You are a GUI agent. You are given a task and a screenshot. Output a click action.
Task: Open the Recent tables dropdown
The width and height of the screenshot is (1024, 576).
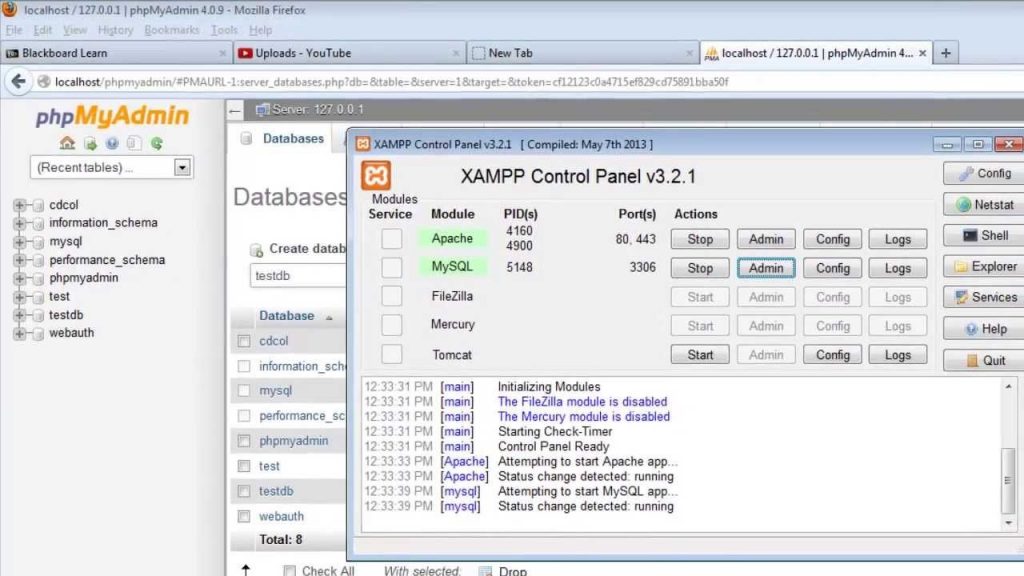click(111, 168)
